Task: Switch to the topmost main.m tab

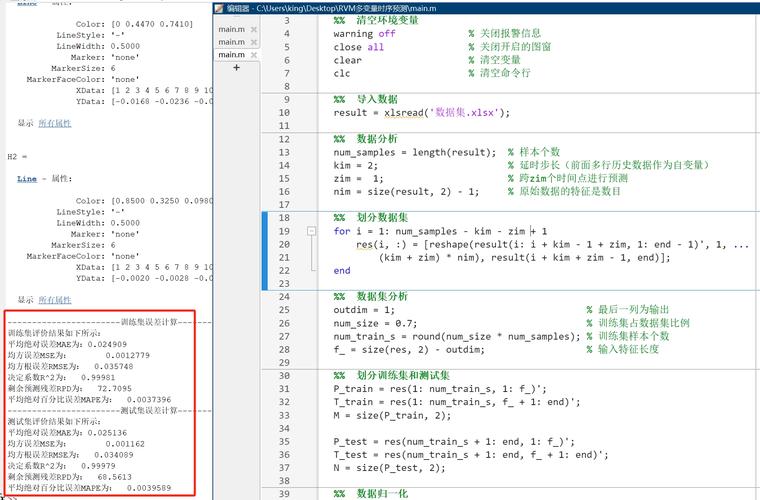Action: 231,30
